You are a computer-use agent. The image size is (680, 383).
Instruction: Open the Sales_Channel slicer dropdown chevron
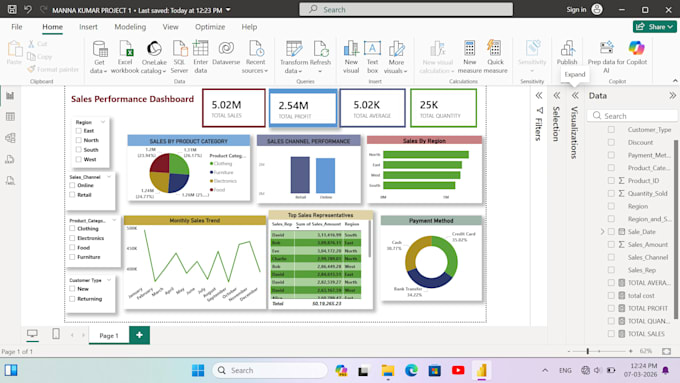[x=109, y=177]
